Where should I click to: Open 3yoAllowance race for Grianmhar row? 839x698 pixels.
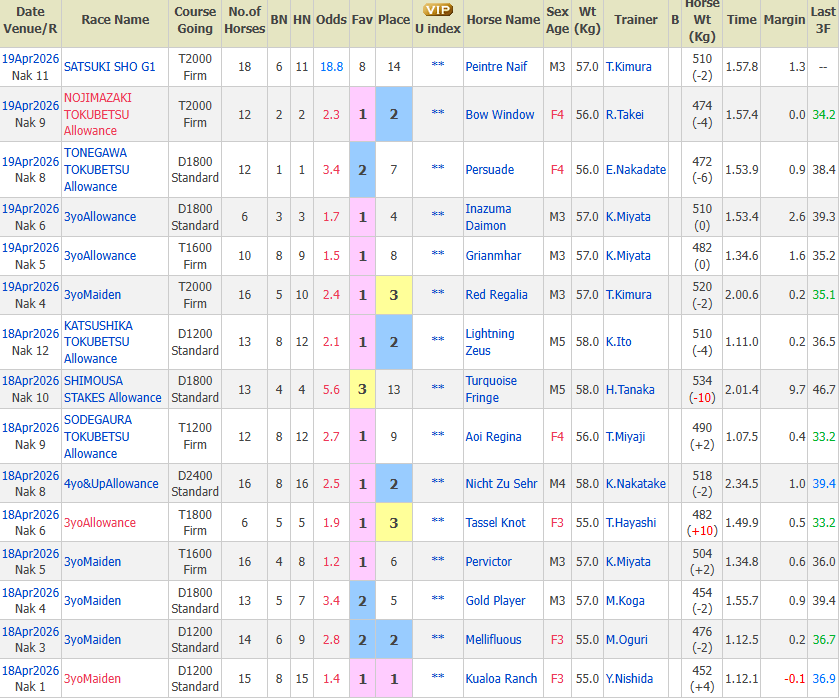pyautogui.click(x=100, y=256)
